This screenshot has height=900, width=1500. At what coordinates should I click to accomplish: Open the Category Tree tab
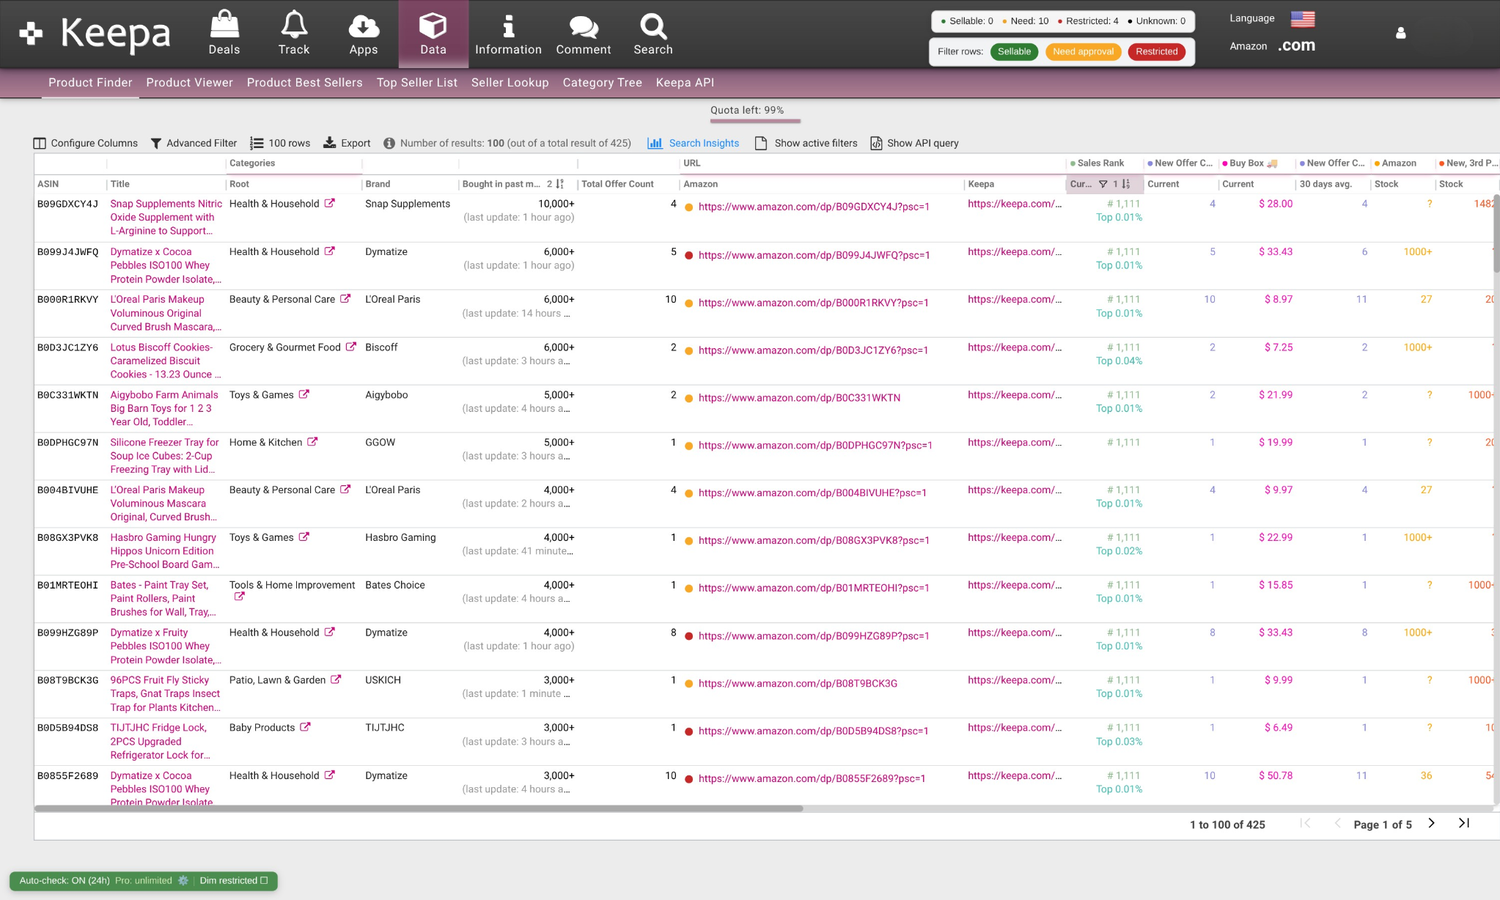pos(602,83)
